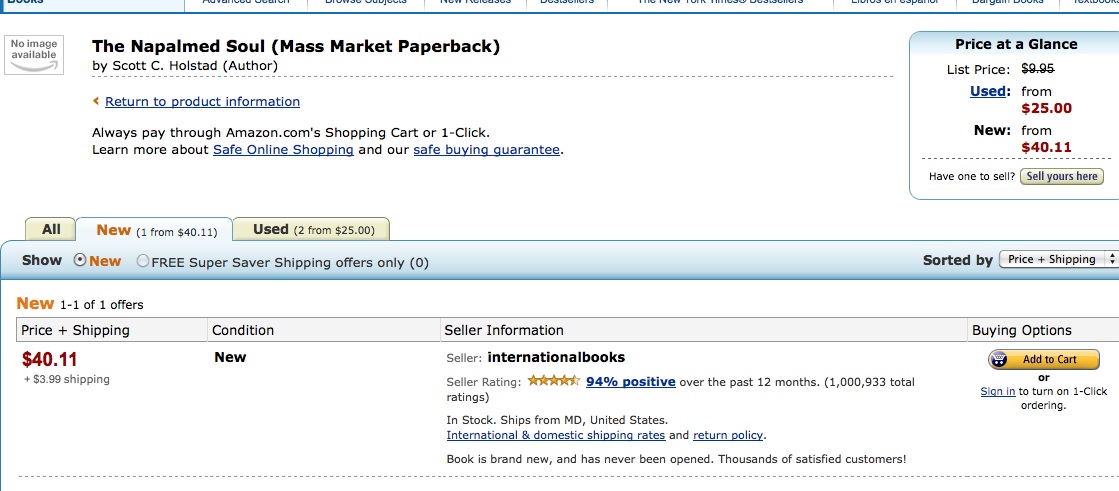
Task: Click the No image available placeholder
Action: (x=34, y=55)
